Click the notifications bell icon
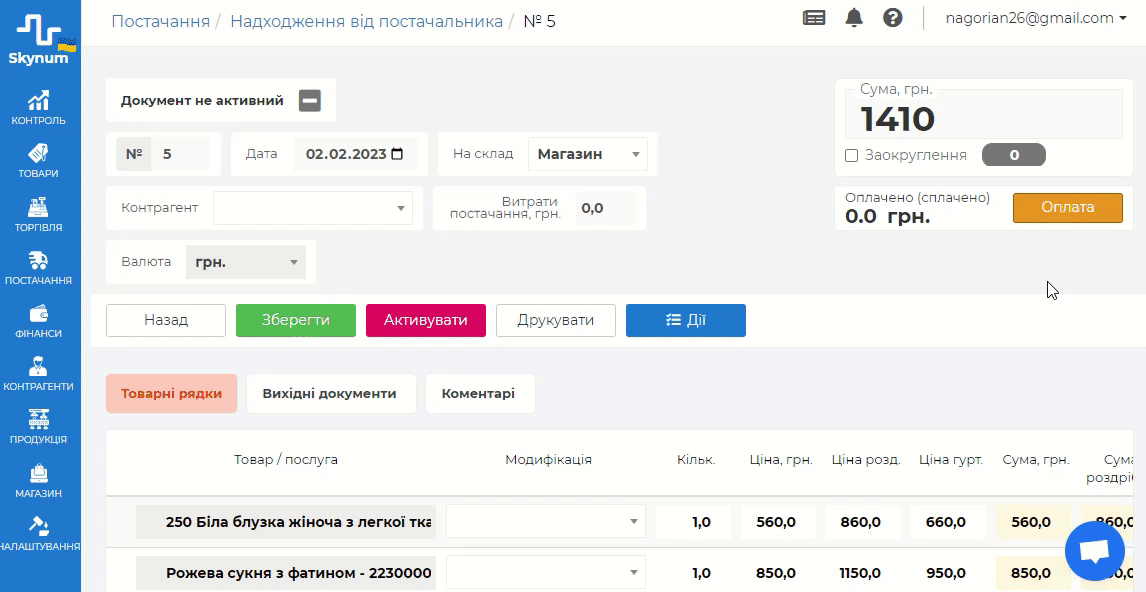The height and width of the screenshot is (592, 1146). (854, 18)
